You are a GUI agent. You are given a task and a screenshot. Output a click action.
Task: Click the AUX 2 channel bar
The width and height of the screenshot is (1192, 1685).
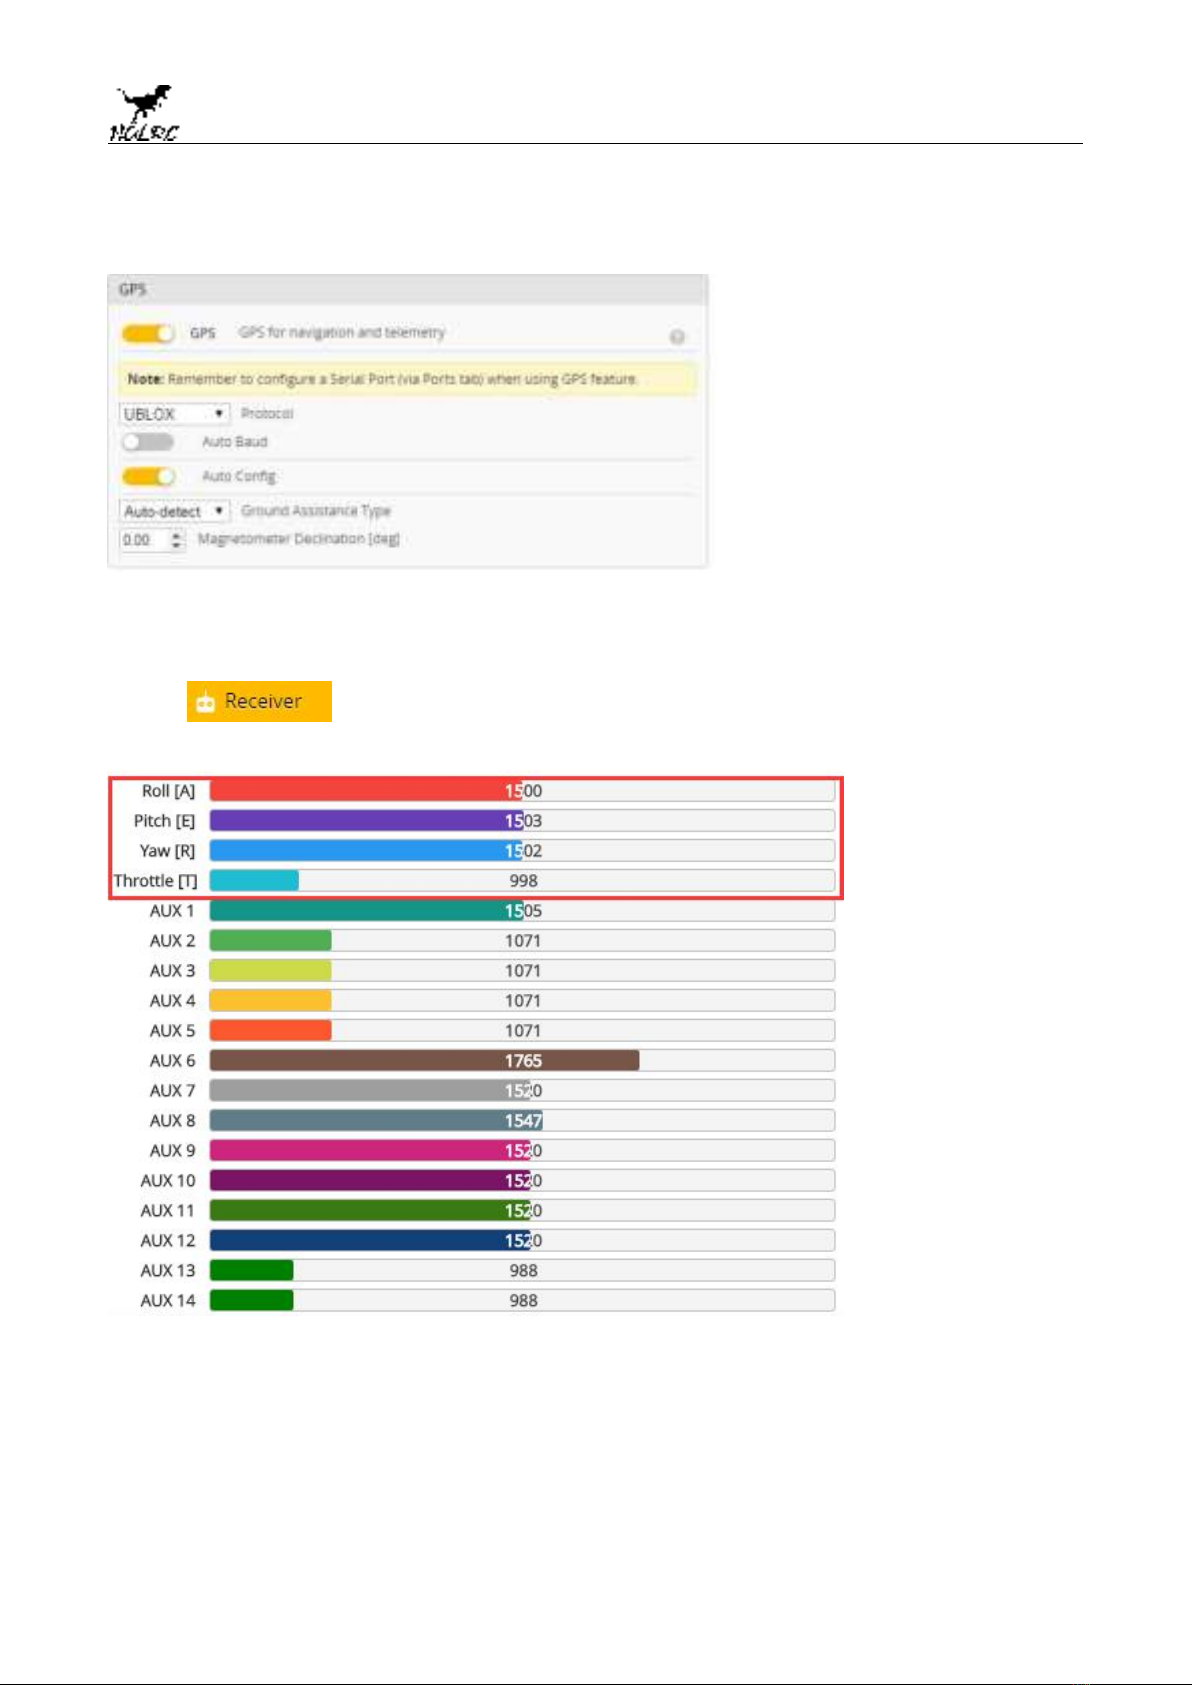pos(522,941)
